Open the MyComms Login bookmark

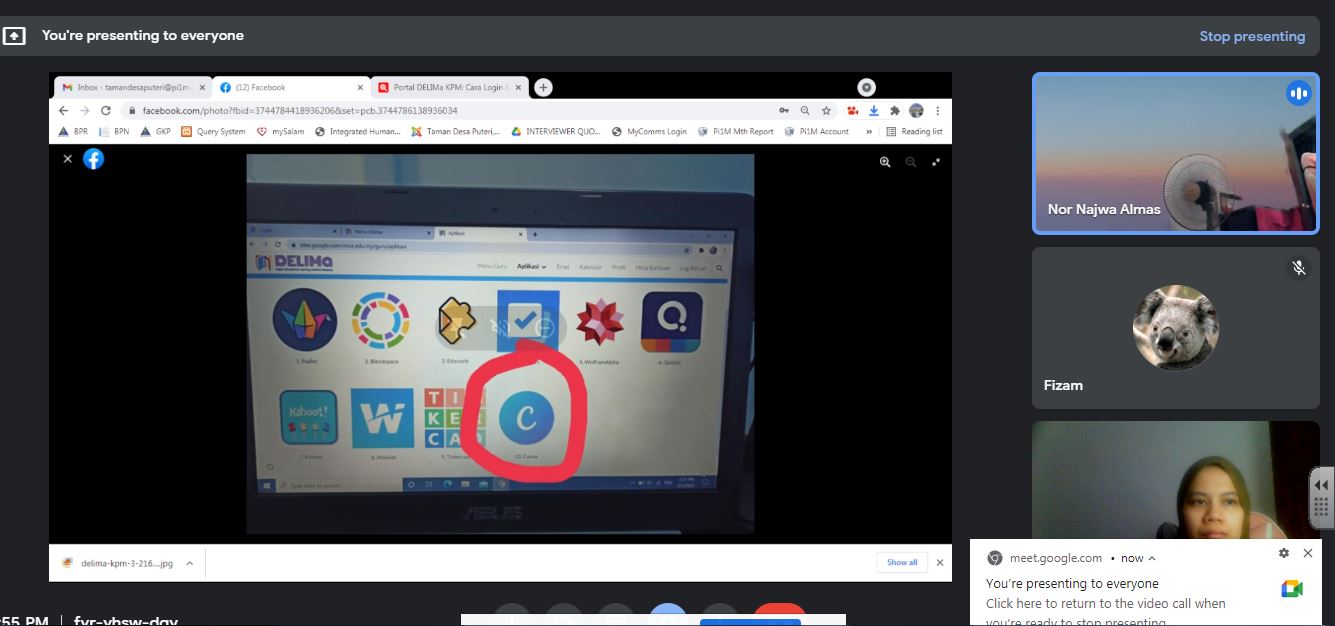(649, 131)
